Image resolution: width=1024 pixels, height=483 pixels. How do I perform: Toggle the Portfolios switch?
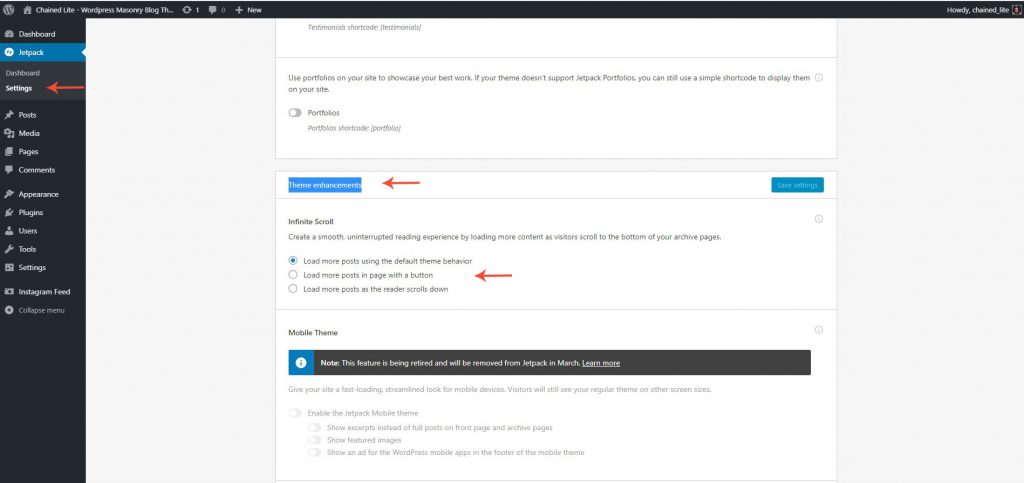(295, 113)
